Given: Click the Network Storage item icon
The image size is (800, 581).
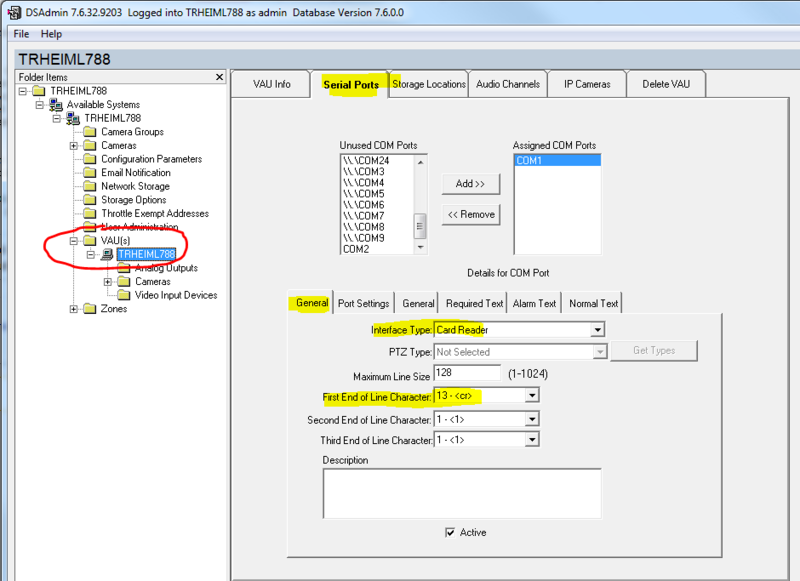Looking at the screenshot, I should pyautogui.click(x=88, y=186).
